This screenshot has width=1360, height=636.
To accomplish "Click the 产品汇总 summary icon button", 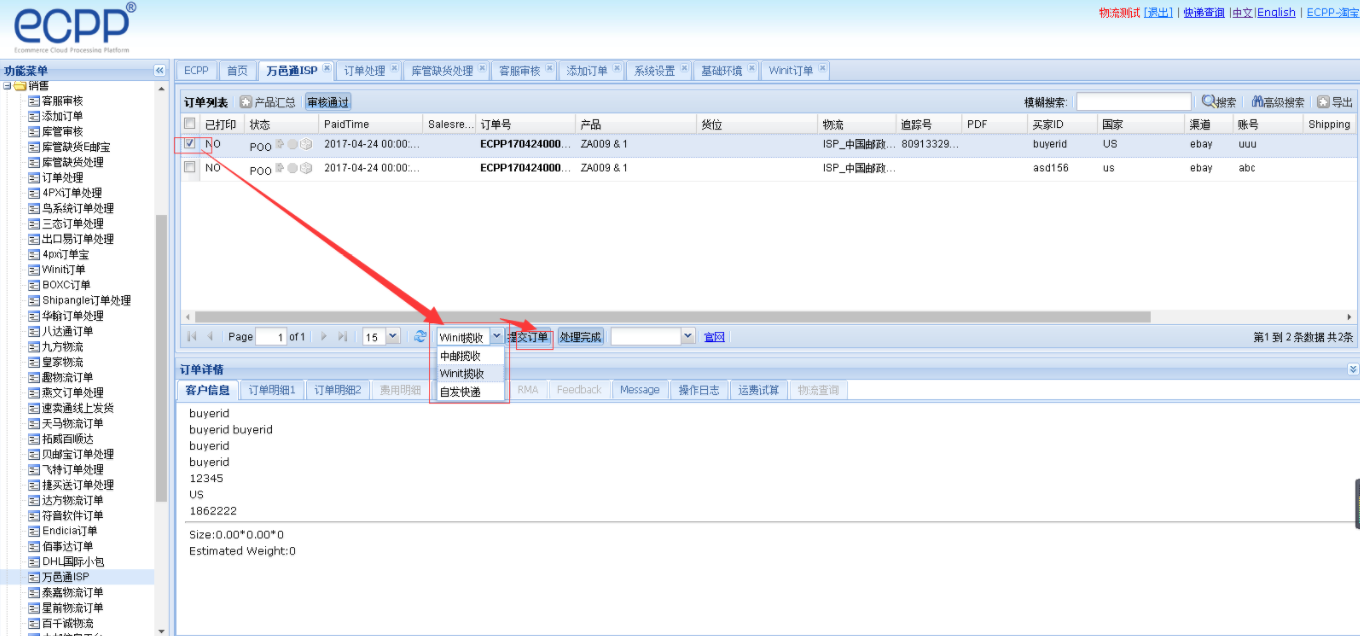I will click(246, 102).
